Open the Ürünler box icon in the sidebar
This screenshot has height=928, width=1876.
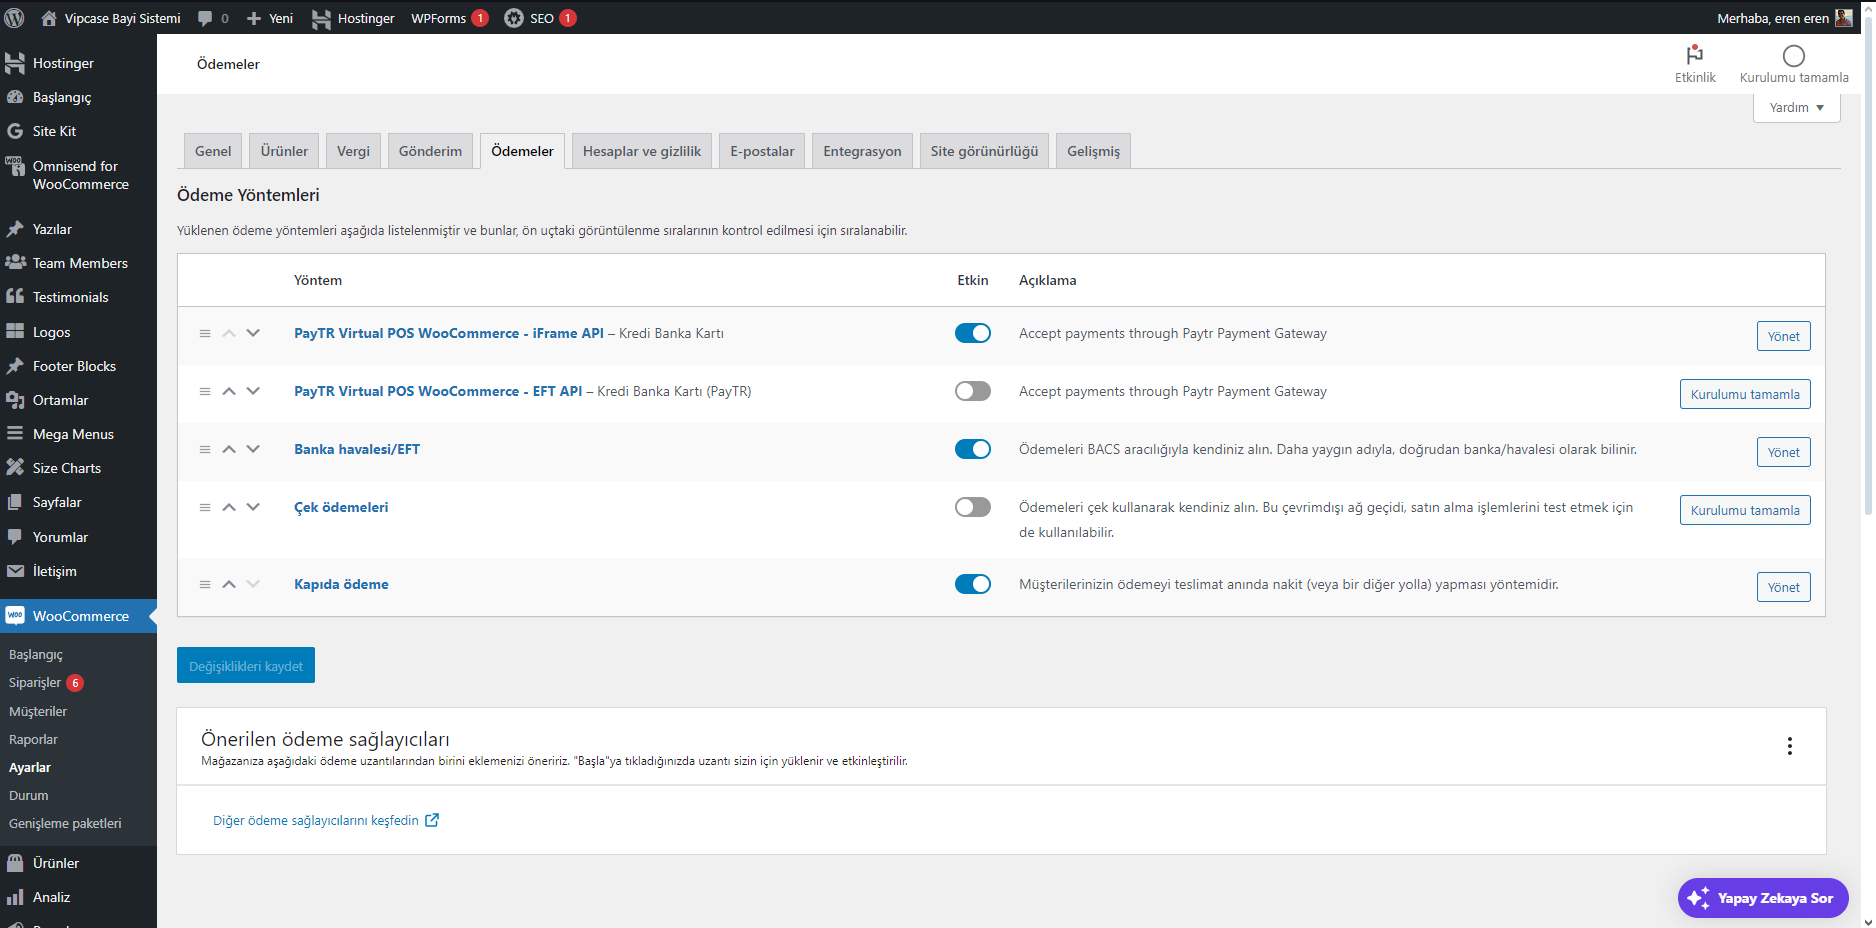coord(15,863)
